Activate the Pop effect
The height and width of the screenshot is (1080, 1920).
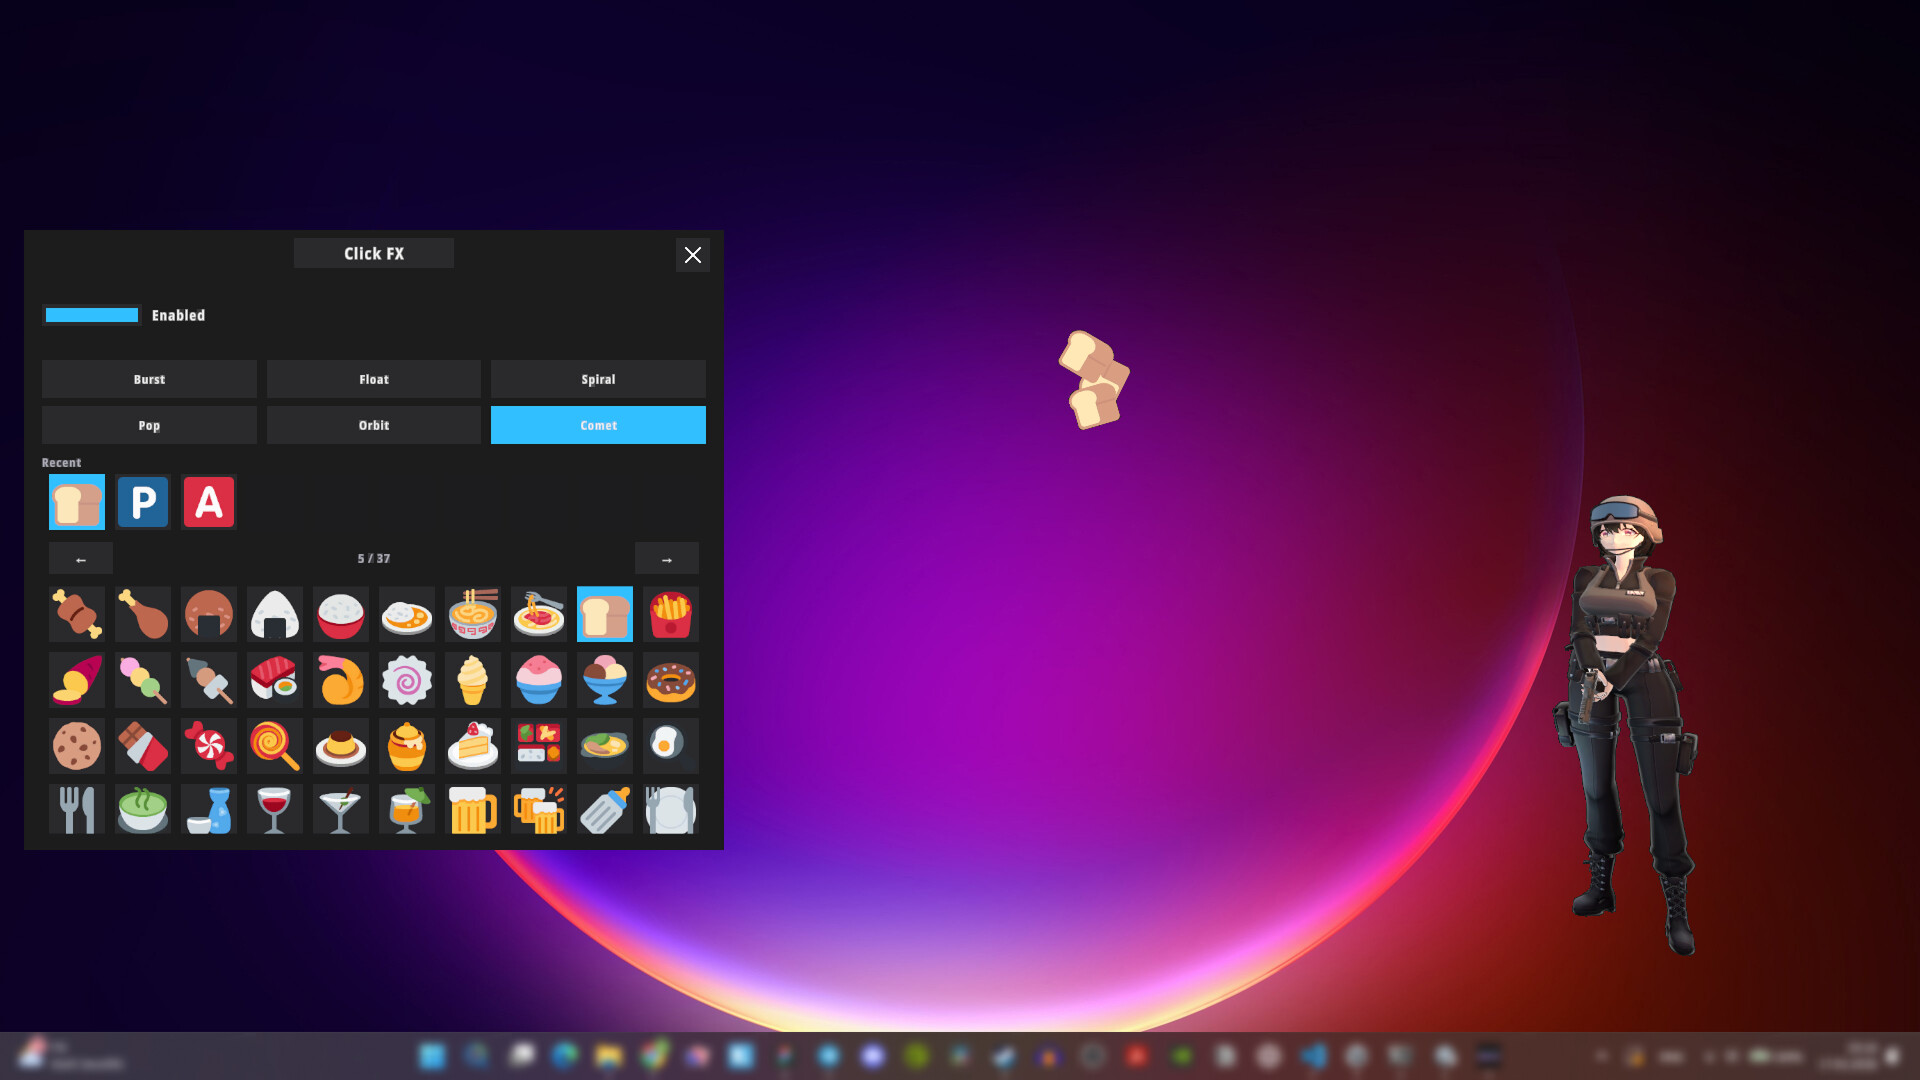pos(148,425)
